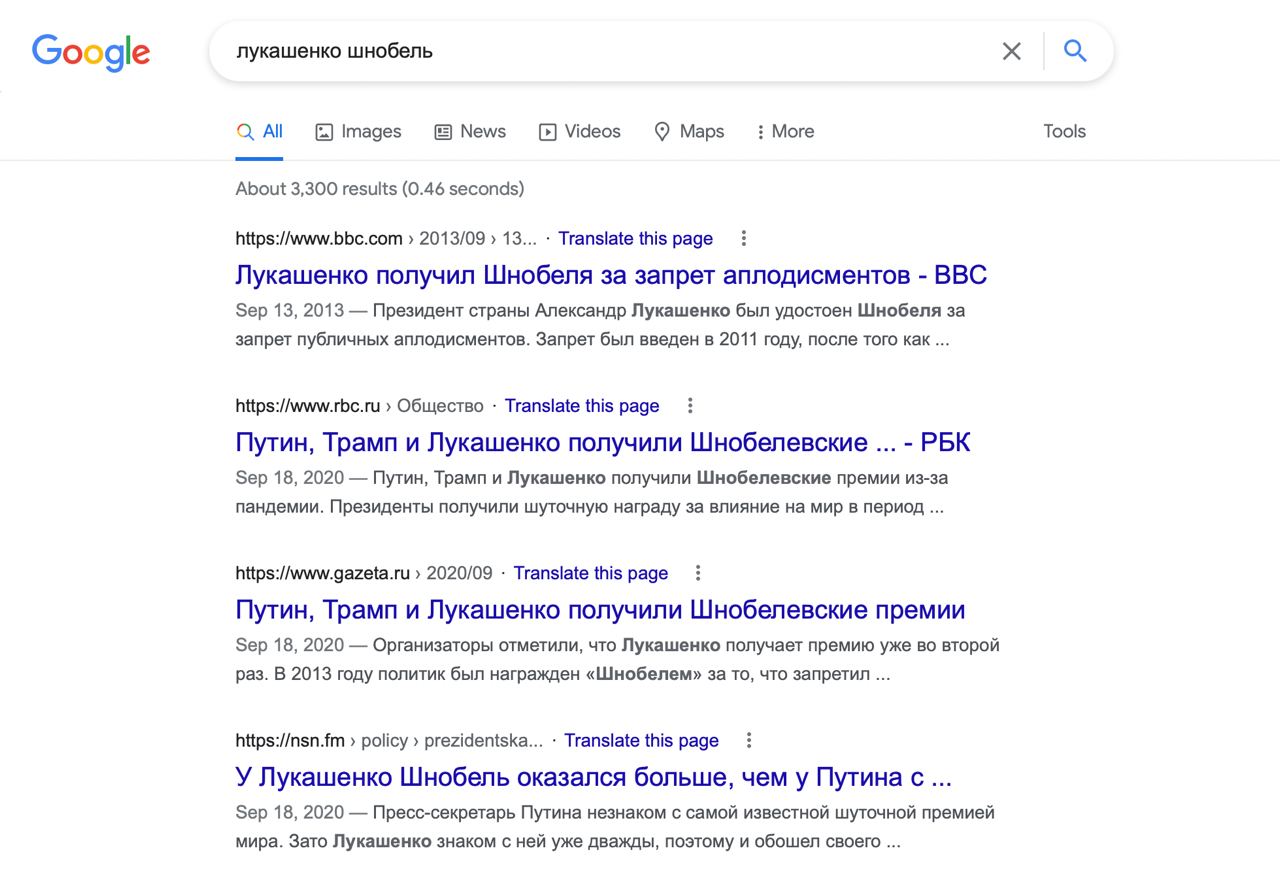Click the All tab magnifier icon

coord(245,132)
